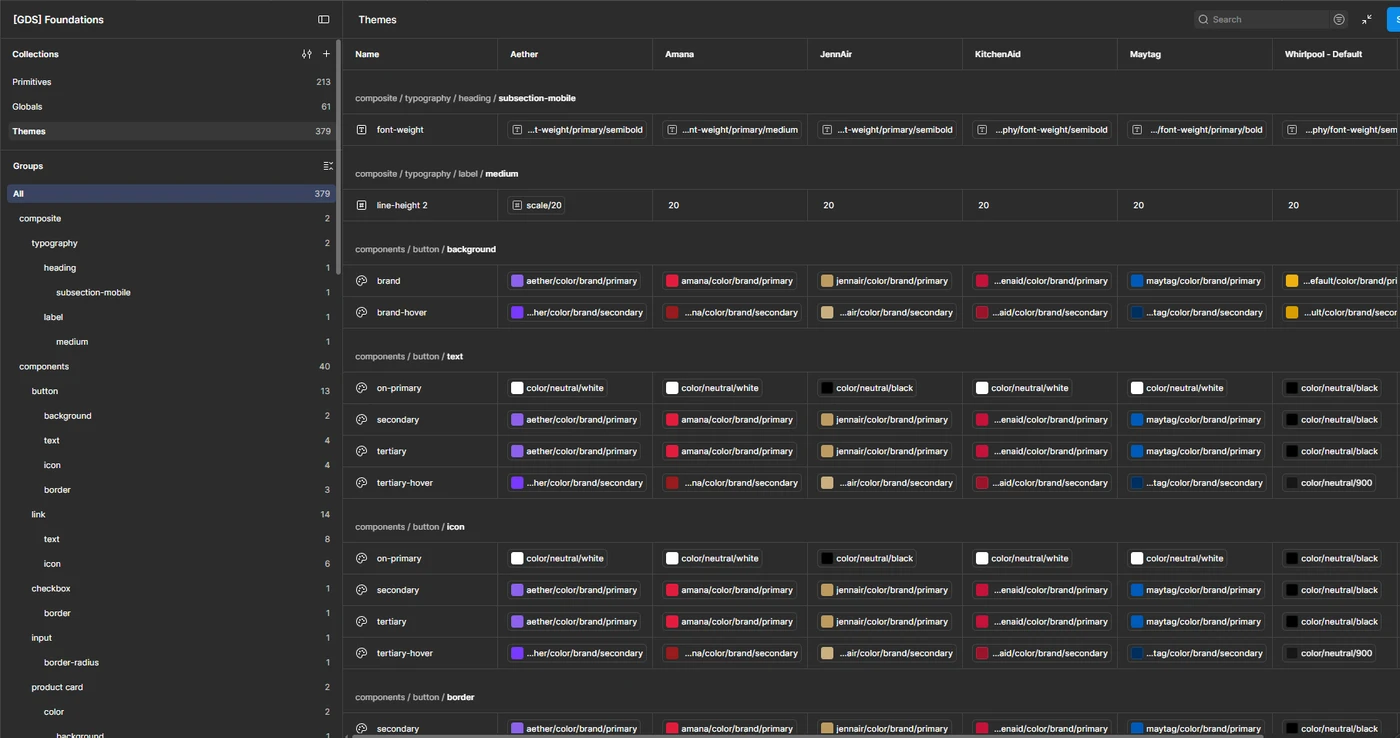Click the JennAir tan swatch in the brand-hover row
Viewport: 1400px width, 738px height.
(827, 313)
